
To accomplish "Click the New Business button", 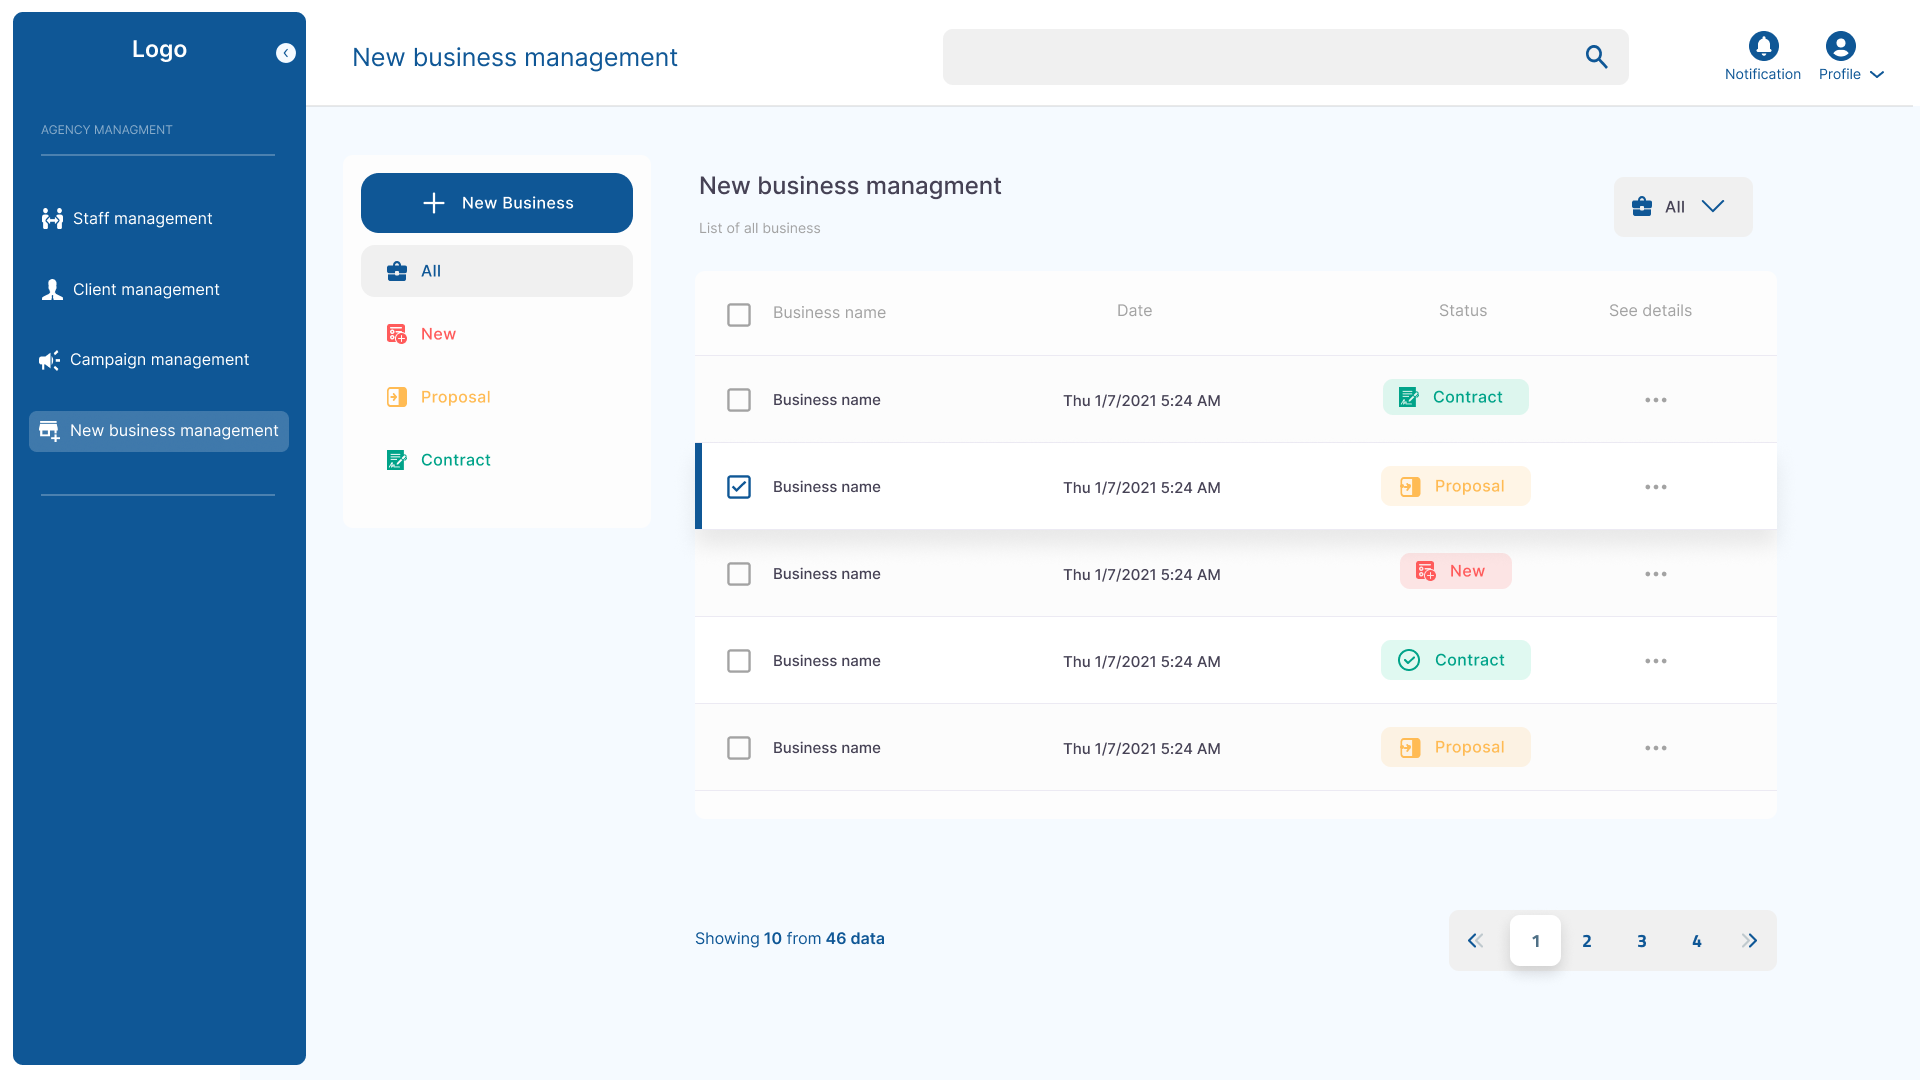I will pos(497,203).
